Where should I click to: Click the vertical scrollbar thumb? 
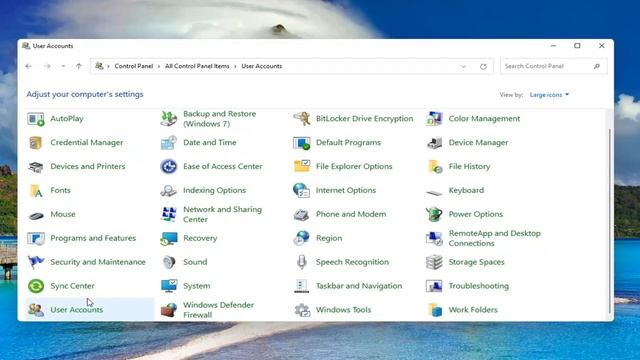[610, 220]
